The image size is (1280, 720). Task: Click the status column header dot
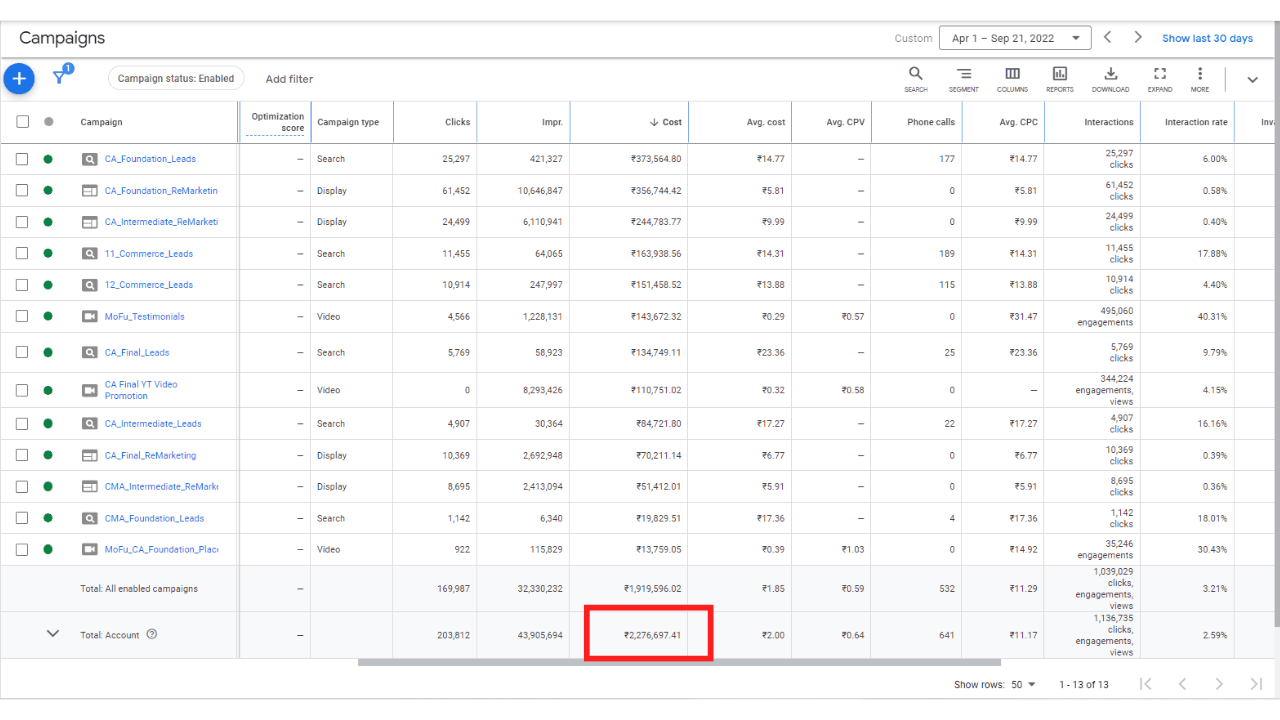pos(48,122)
